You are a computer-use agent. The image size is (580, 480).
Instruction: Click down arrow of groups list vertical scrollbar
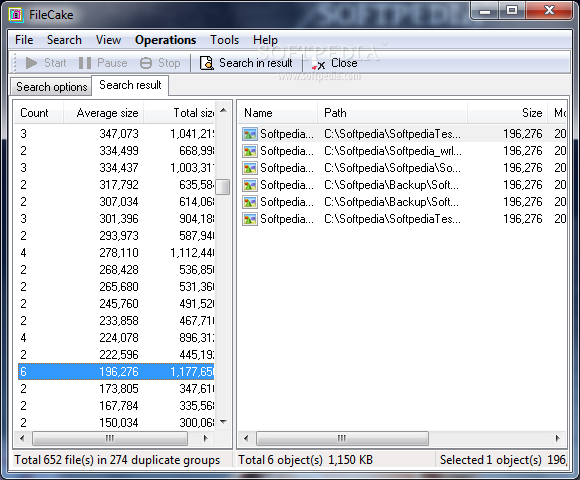click(x=223, y=422)
